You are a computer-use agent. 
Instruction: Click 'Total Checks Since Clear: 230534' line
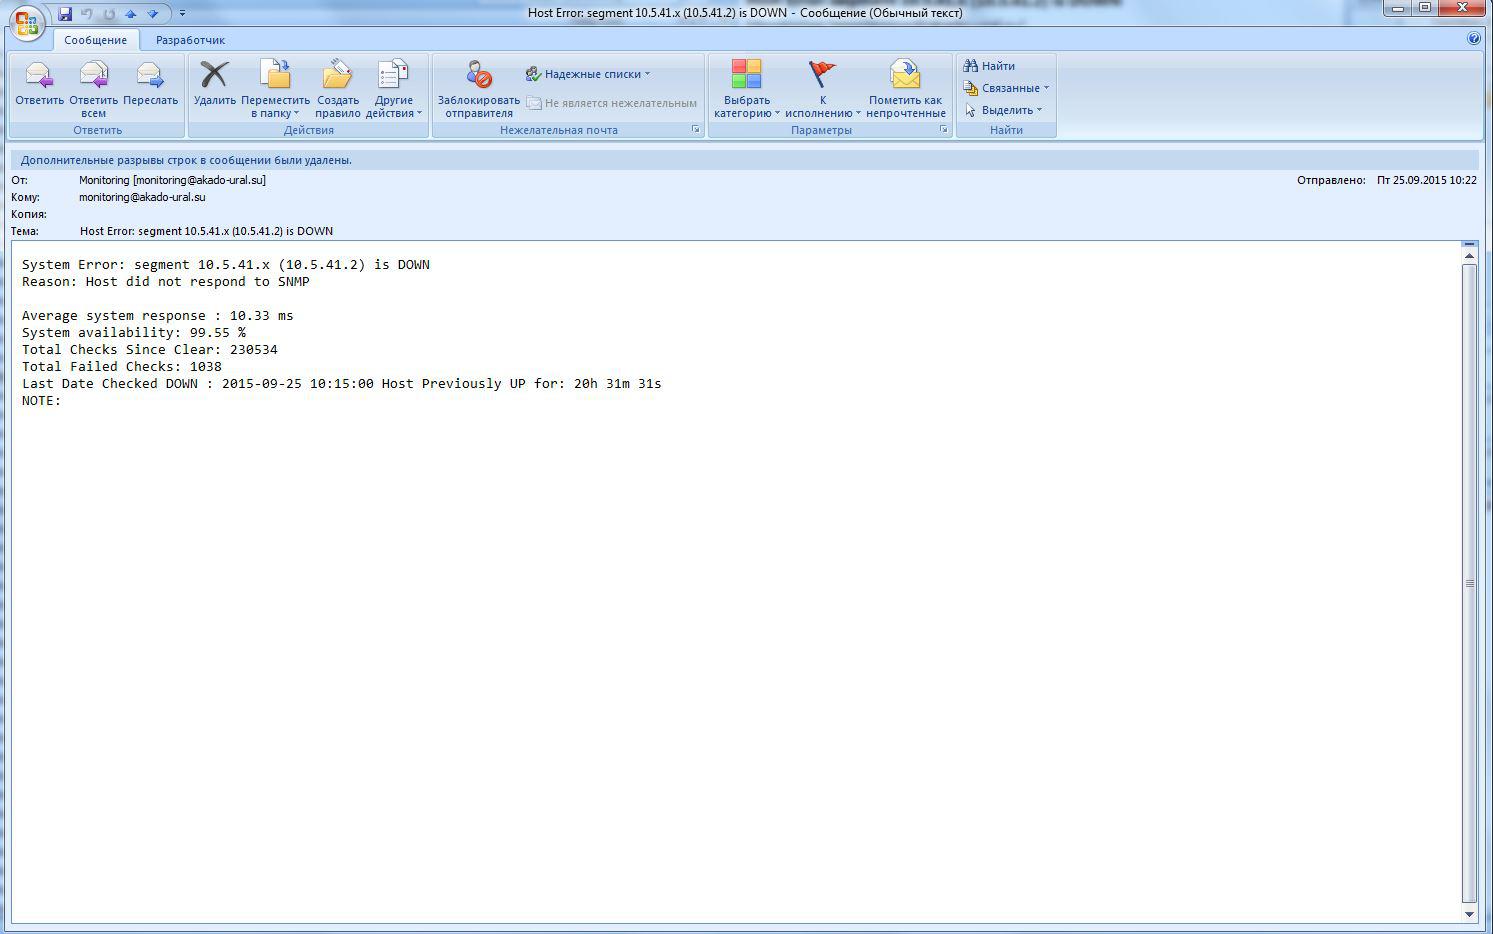150,350
